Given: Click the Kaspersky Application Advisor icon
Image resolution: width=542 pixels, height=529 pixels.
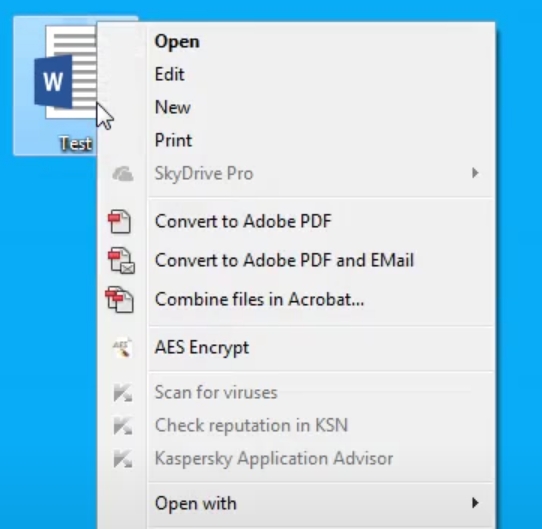Looking at the screenshot, I should [x=123, y=459].
